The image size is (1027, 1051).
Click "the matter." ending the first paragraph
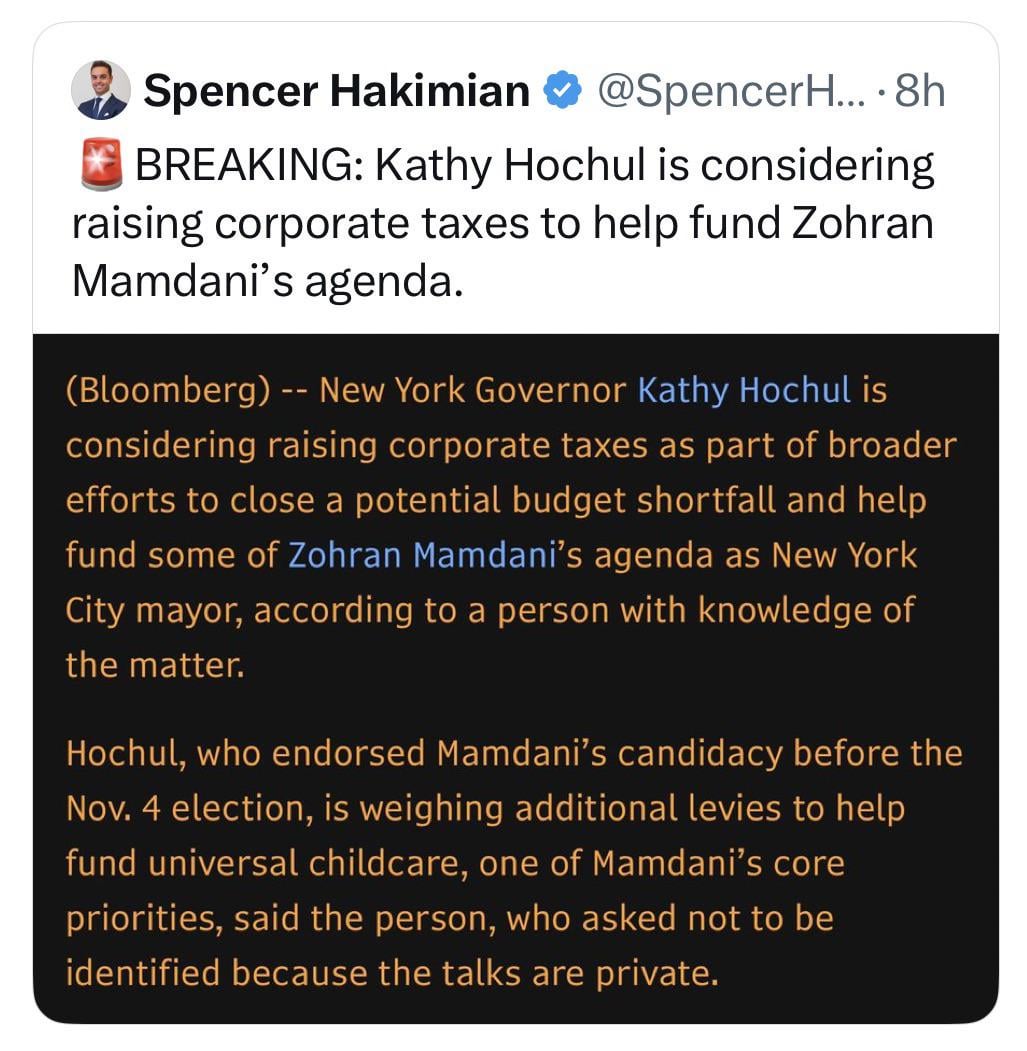click(155, 664)
